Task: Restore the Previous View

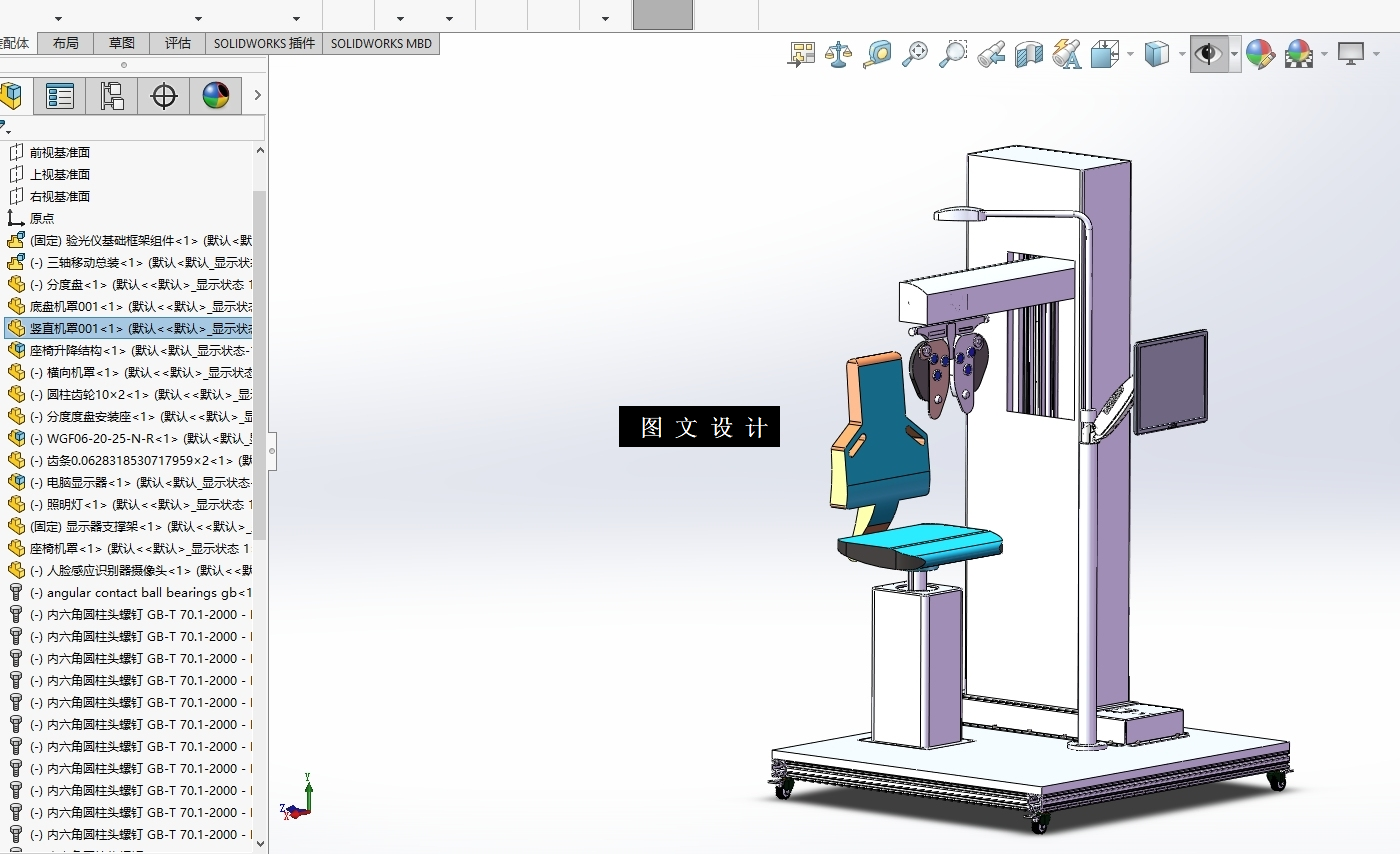Action: click(x=991, y=54)
